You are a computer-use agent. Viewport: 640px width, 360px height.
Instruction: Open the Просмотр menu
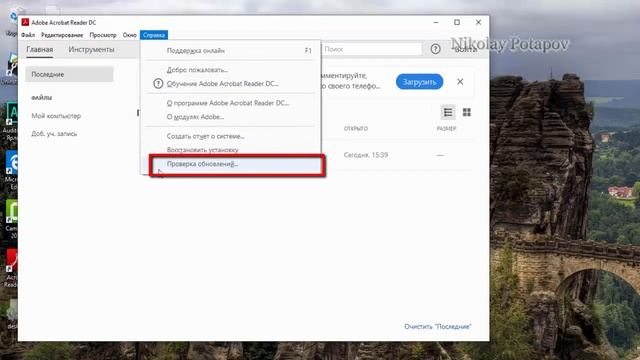pos(103,35)
